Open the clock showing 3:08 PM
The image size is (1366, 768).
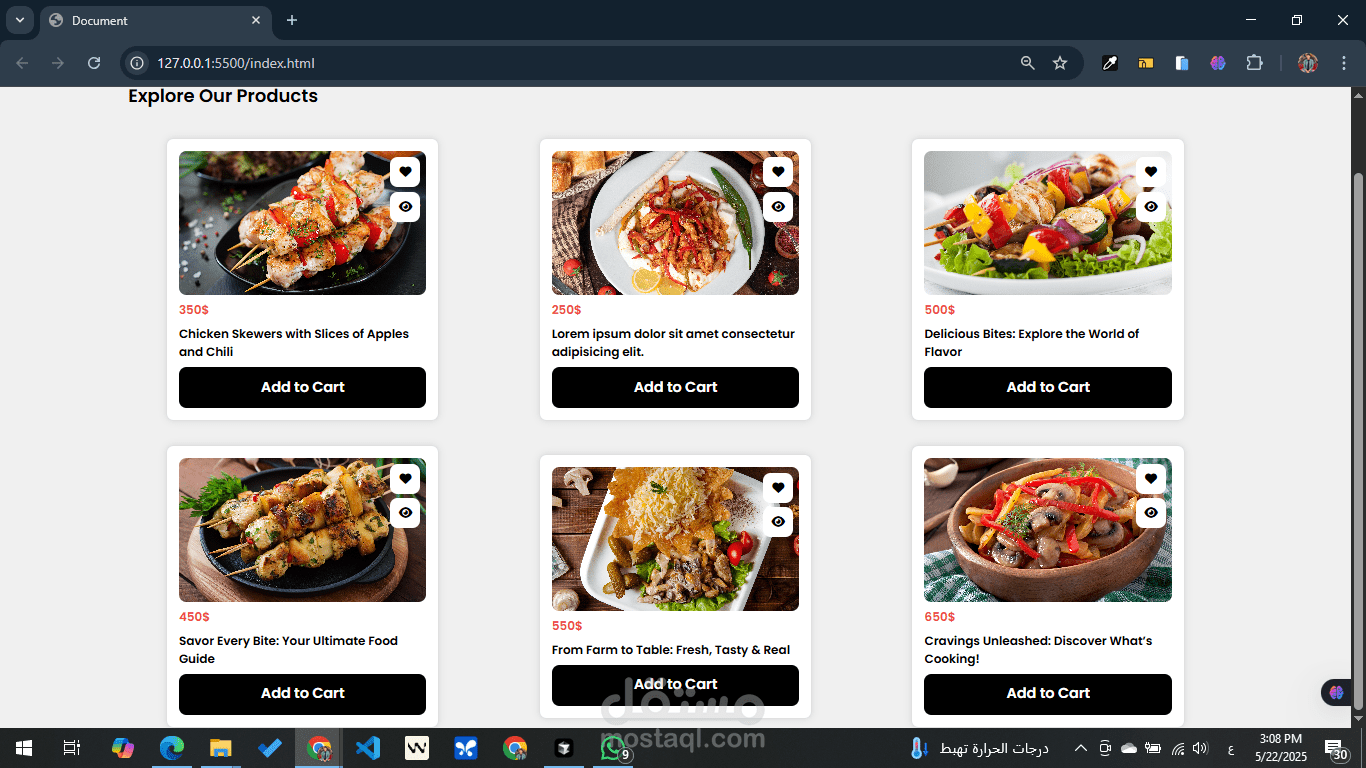(1279, 748)
